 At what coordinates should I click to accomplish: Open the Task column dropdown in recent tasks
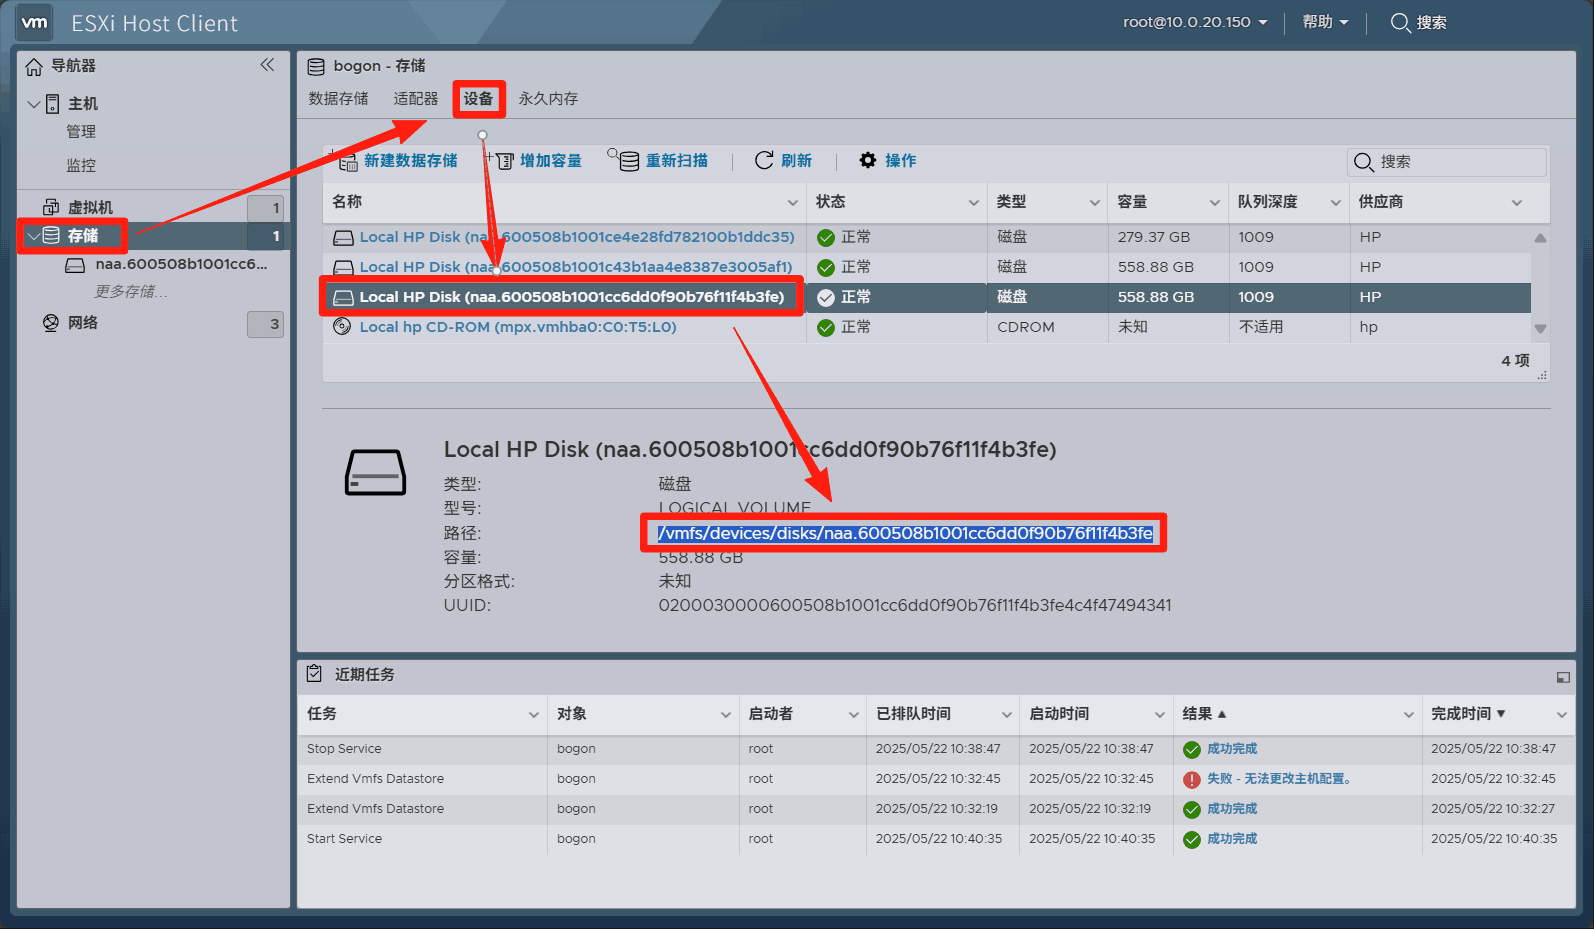[x=533, y=715]
